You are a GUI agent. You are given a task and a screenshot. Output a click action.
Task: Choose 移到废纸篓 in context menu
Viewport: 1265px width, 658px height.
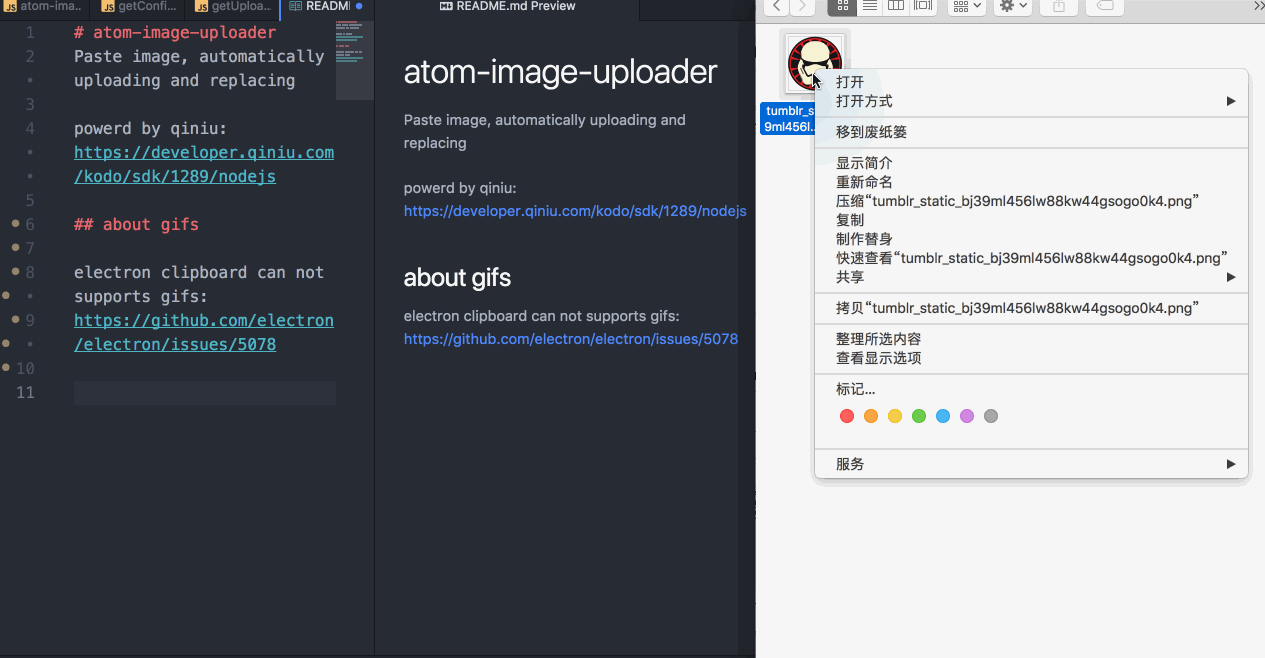[1032, 132]
